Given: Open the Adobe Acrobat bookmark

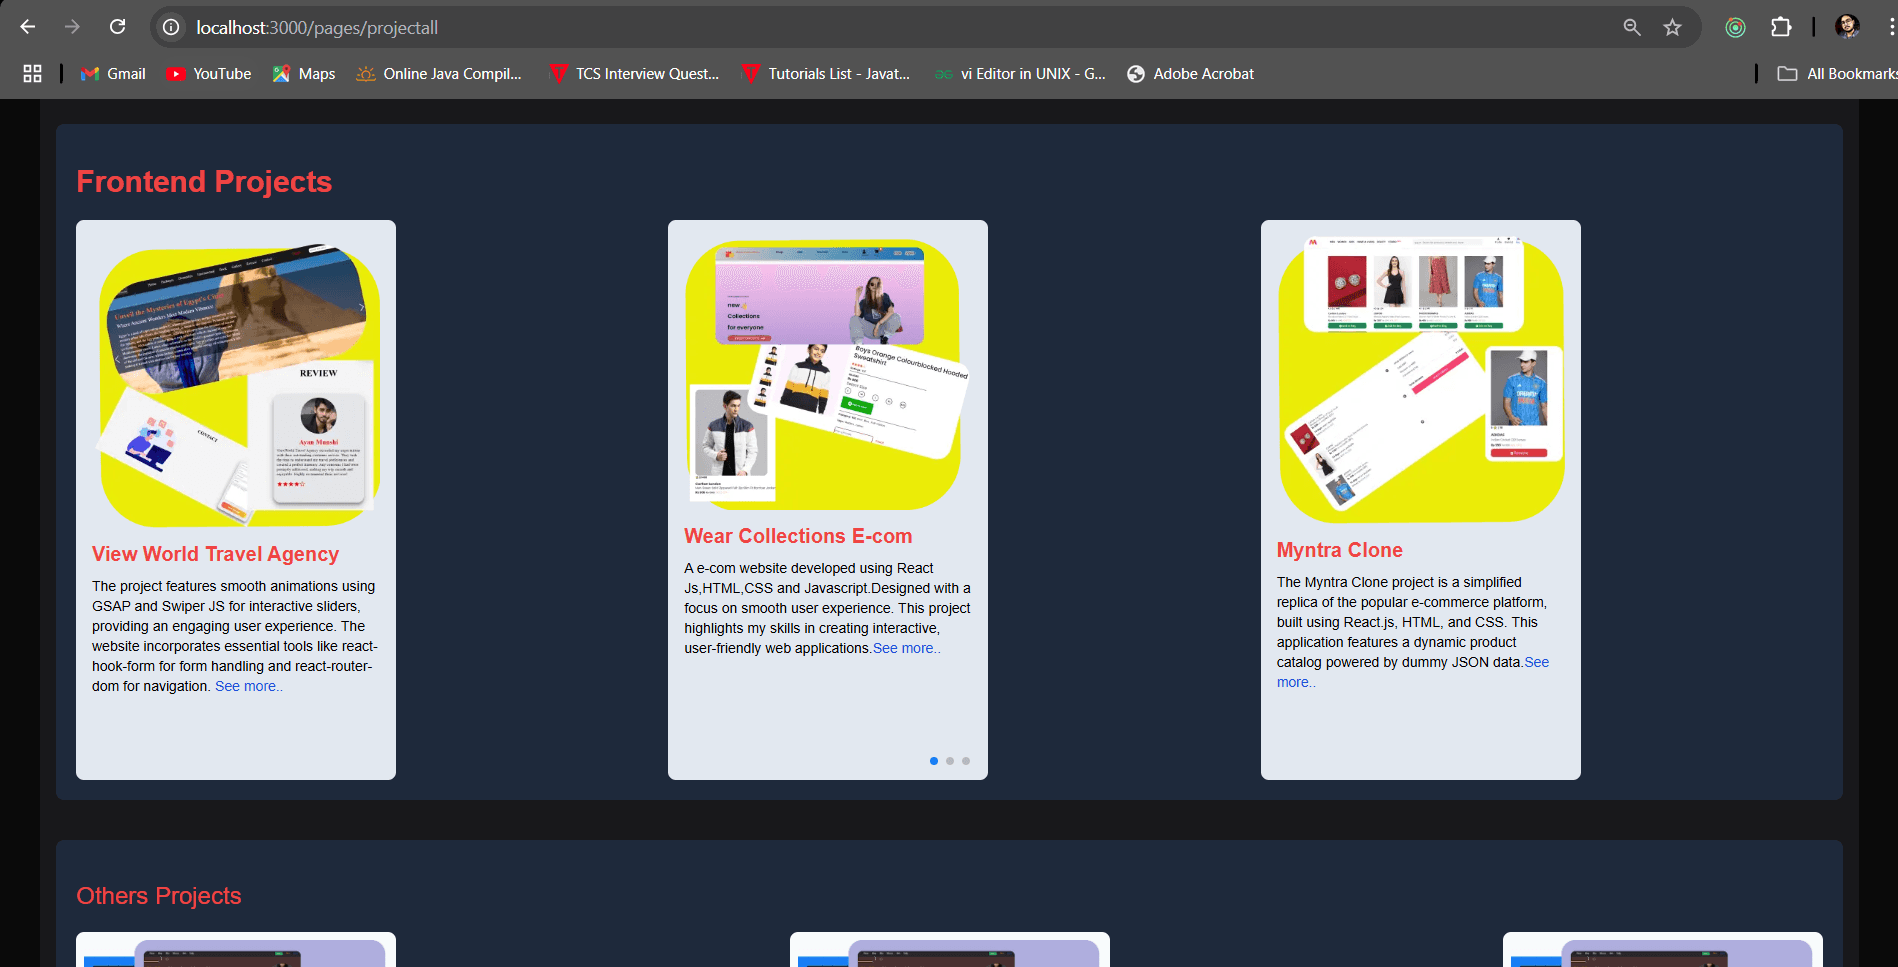Looking at the screenshot, I should click(x=1191, y=73).
